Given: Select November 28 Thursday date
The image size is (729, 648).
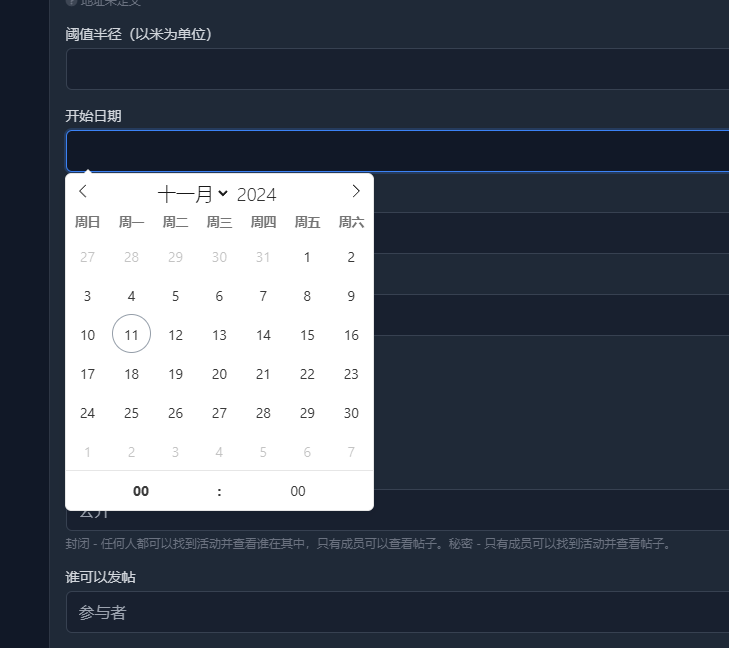Looking at the screenshot, I should click(x=263, y=413).
